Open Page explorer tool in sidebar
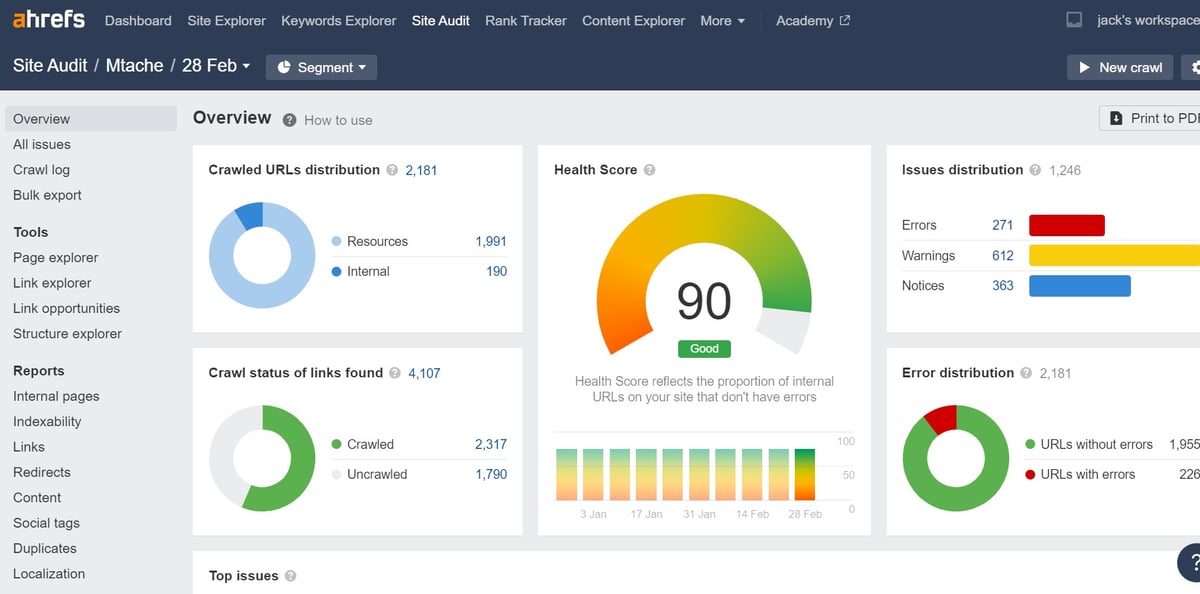 (x=55, y=257)
